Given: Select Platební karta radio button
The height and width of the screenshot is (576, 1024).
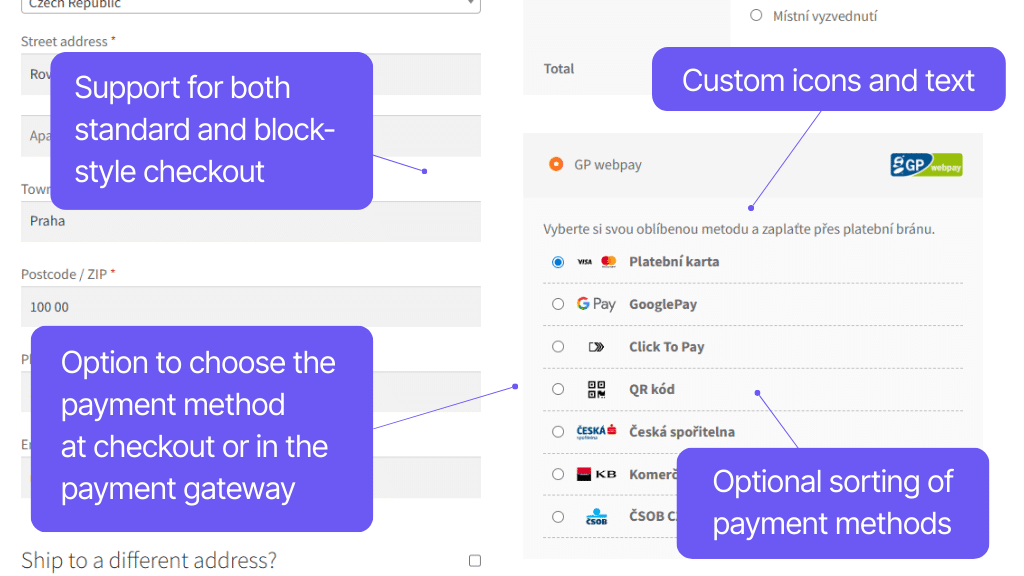Looking at the screenshot, I should pos(558,262).
